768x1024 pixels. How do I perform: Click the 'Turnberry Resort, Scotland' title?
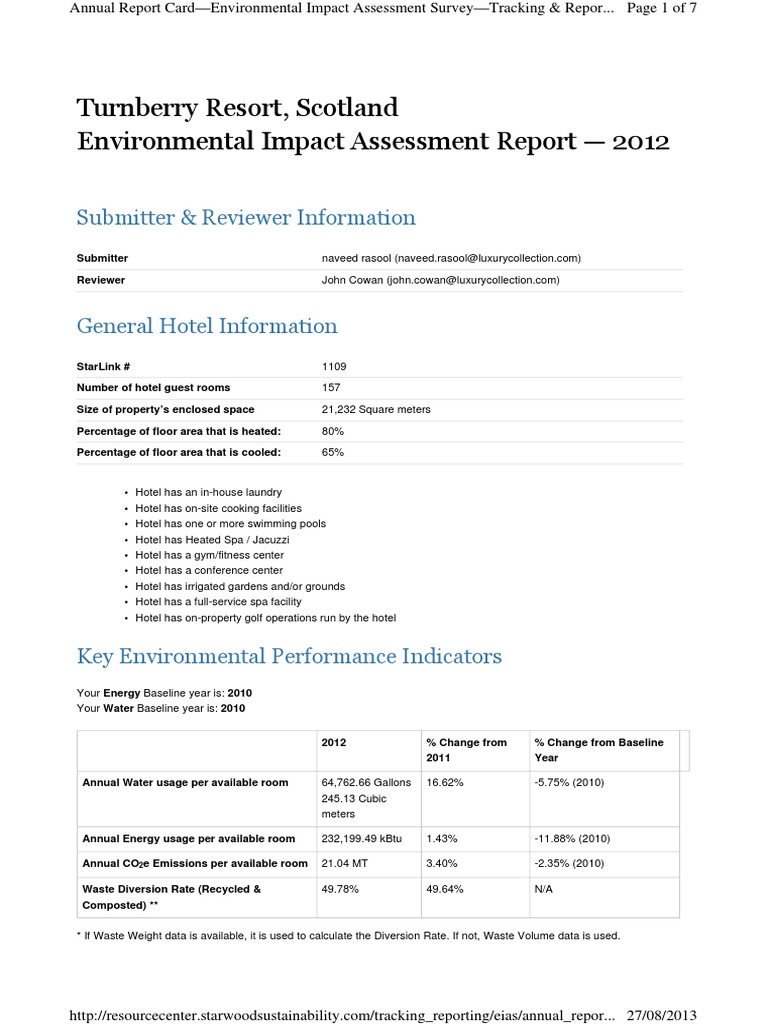[x=237, y=108]
